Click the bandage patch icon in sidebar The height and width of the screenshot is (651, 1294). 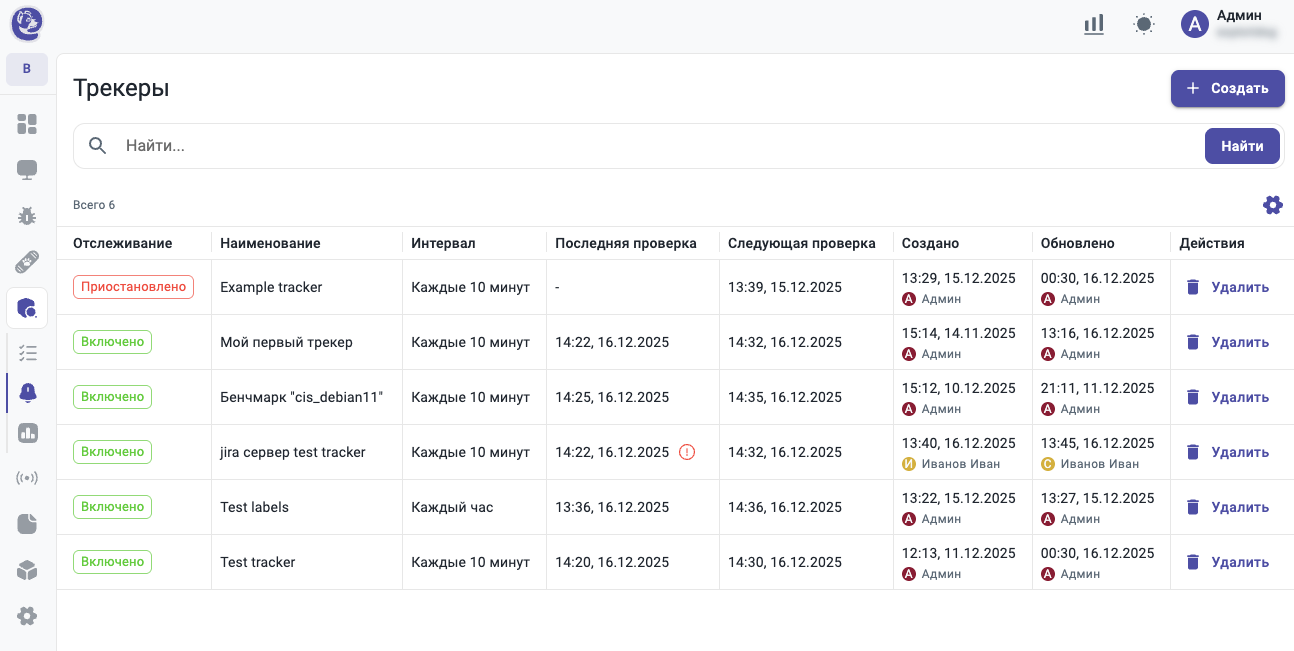(x=27, y=262)
